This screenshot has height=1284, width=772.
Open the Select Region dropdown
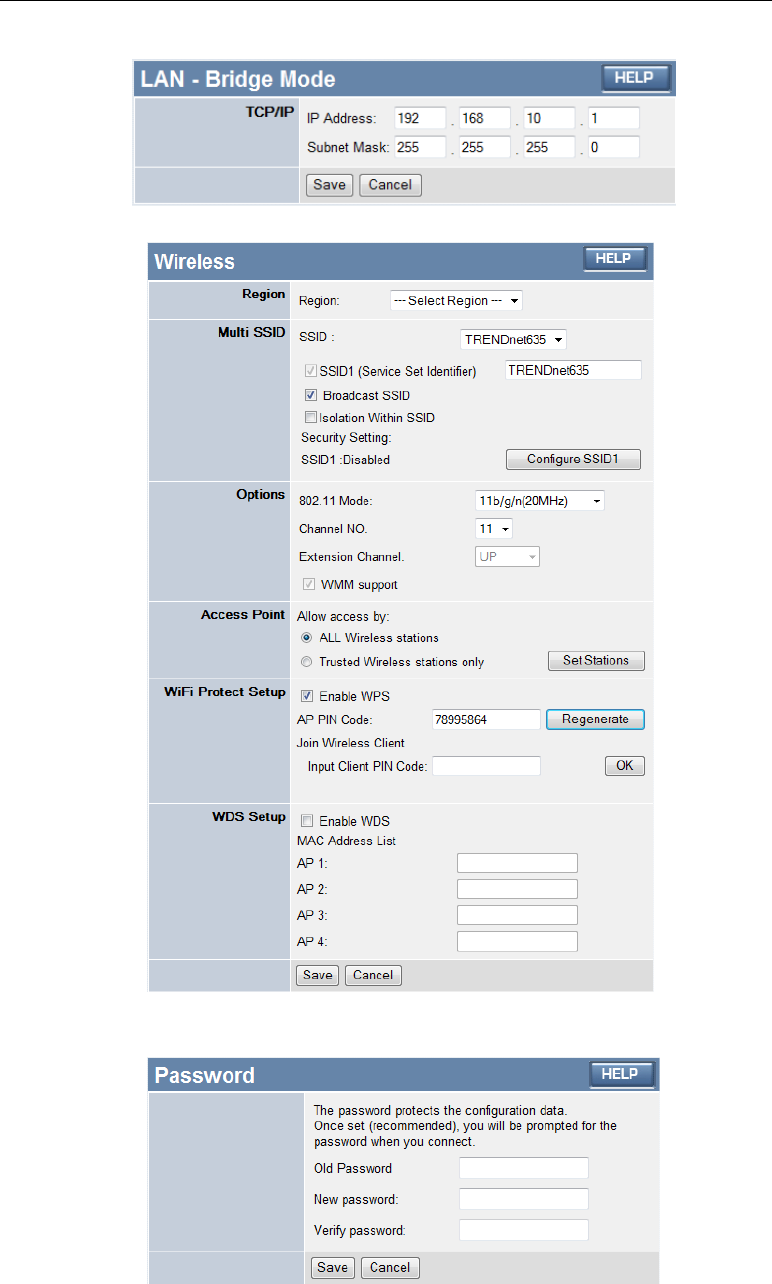pos(456,301)
